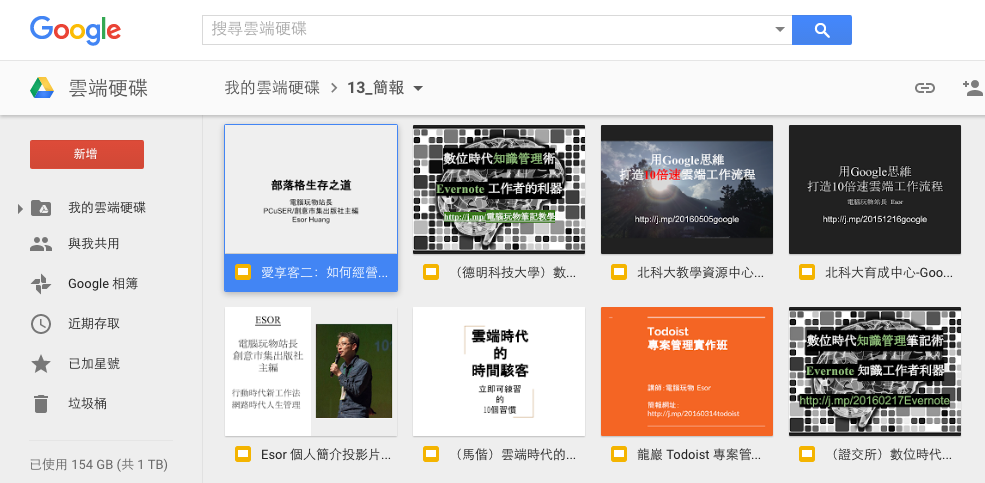
Task: Click the Google Drive triangle logo
Action: 42,88
